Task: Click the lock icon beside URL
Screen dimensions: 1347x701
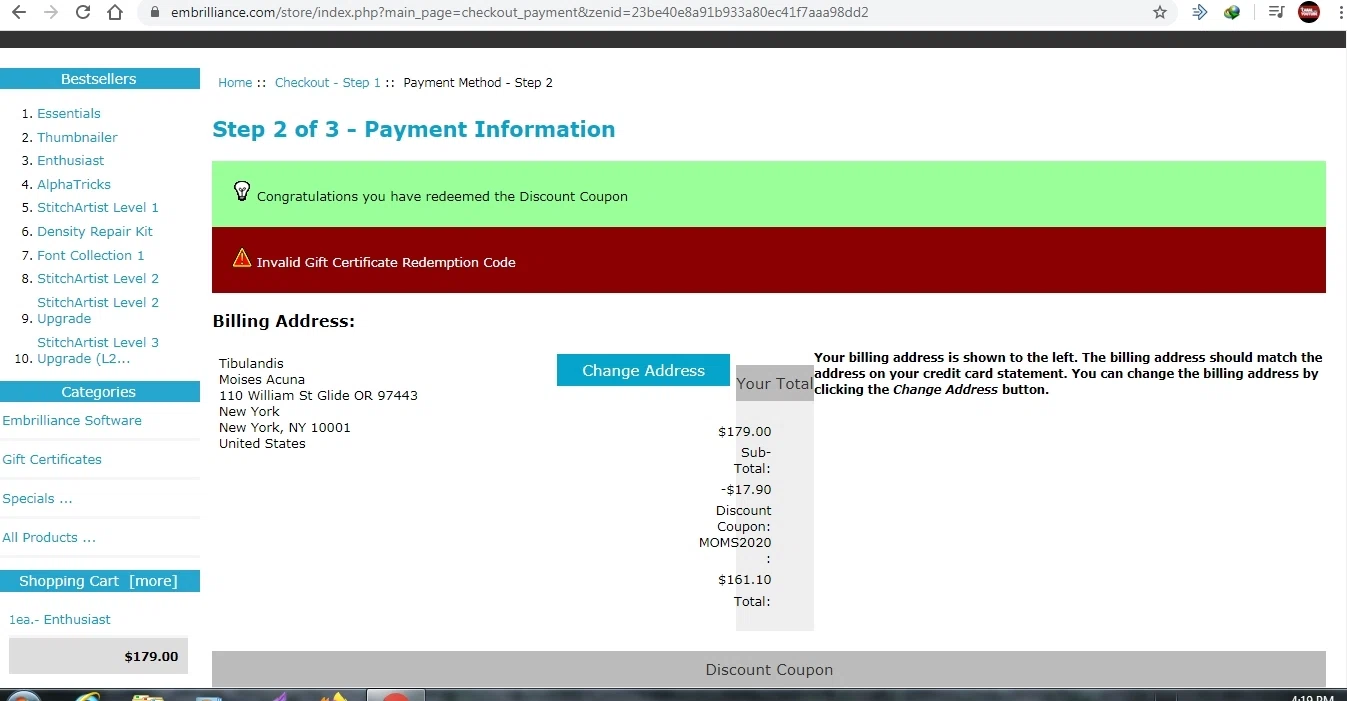Action: click(x=155, y=13)
